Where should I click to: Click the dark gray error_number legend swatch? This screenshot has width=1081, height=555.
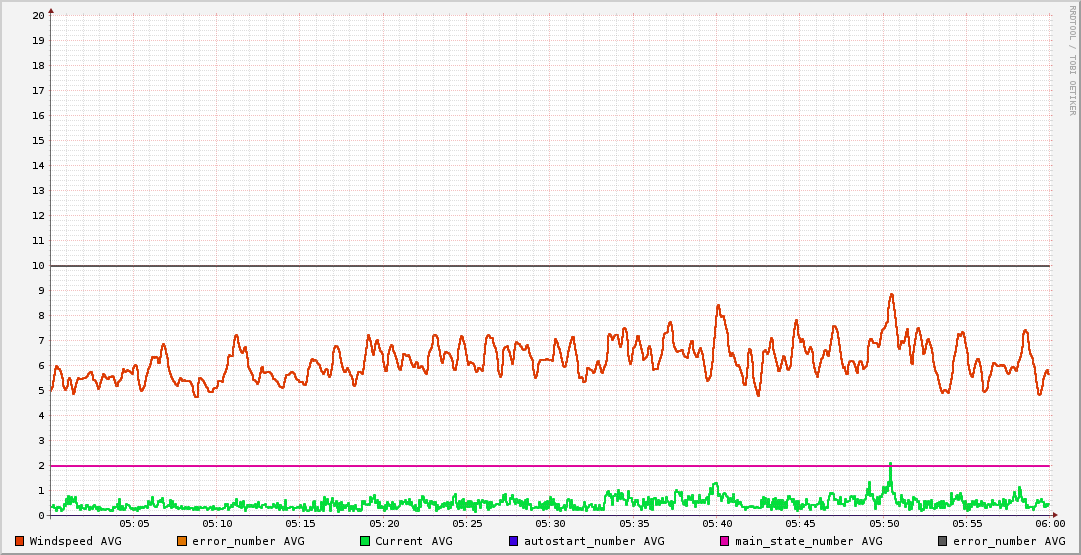click(942, 541)
